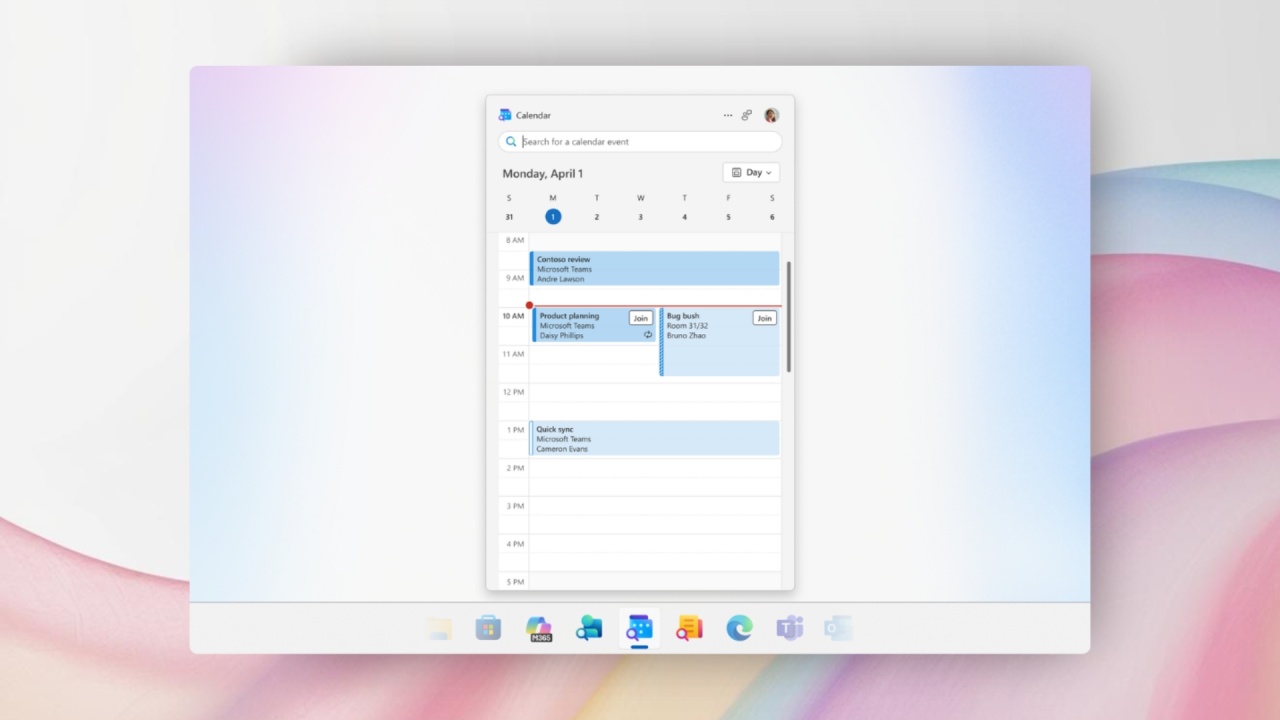1280x720 pixels.
Task: Select today, Monday 1, in the week strip
Action: 553,217
